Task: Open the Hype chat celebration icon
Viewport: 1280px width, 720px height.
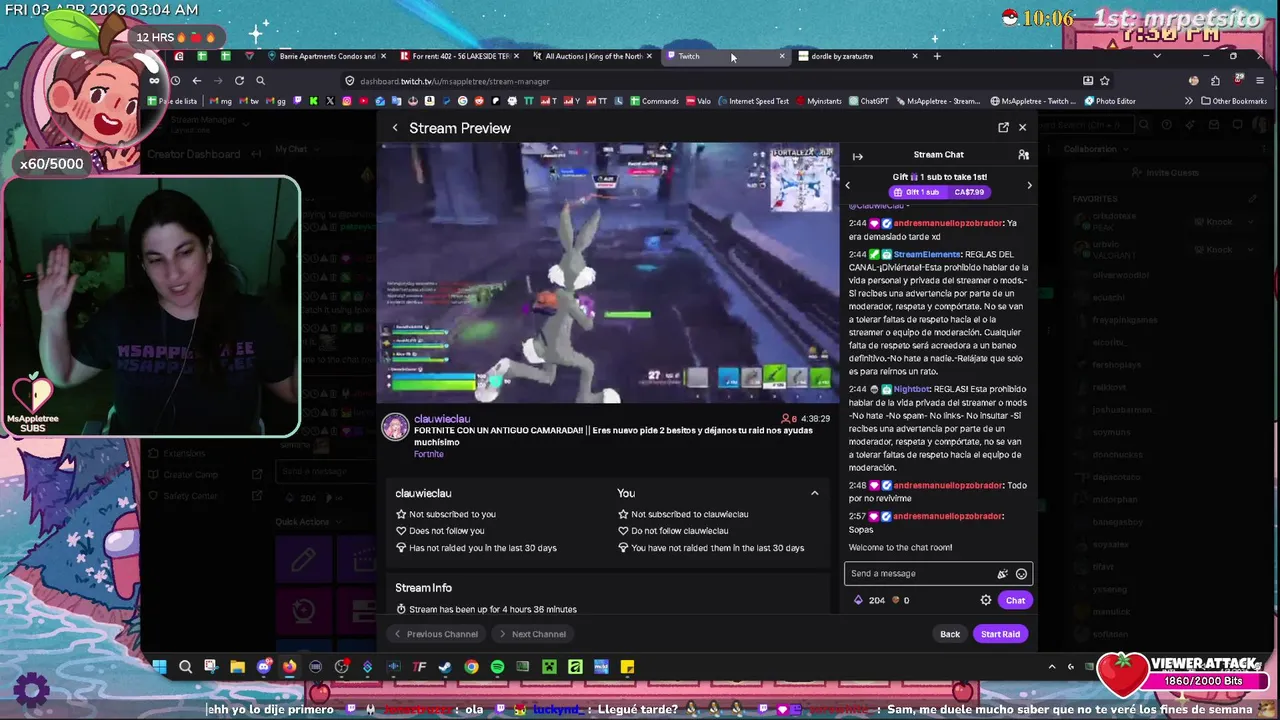Action: pos(1002,574)
